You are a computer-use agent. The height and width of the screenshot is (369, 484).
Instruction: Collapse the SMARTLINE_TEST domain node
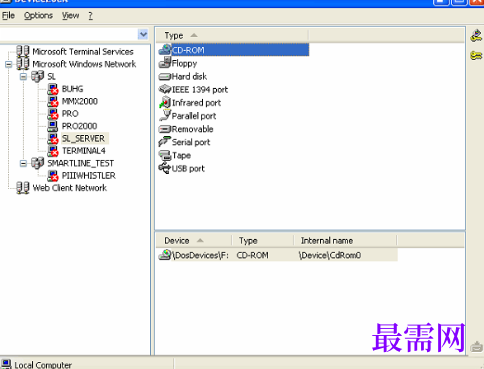[x=23, y=163]
